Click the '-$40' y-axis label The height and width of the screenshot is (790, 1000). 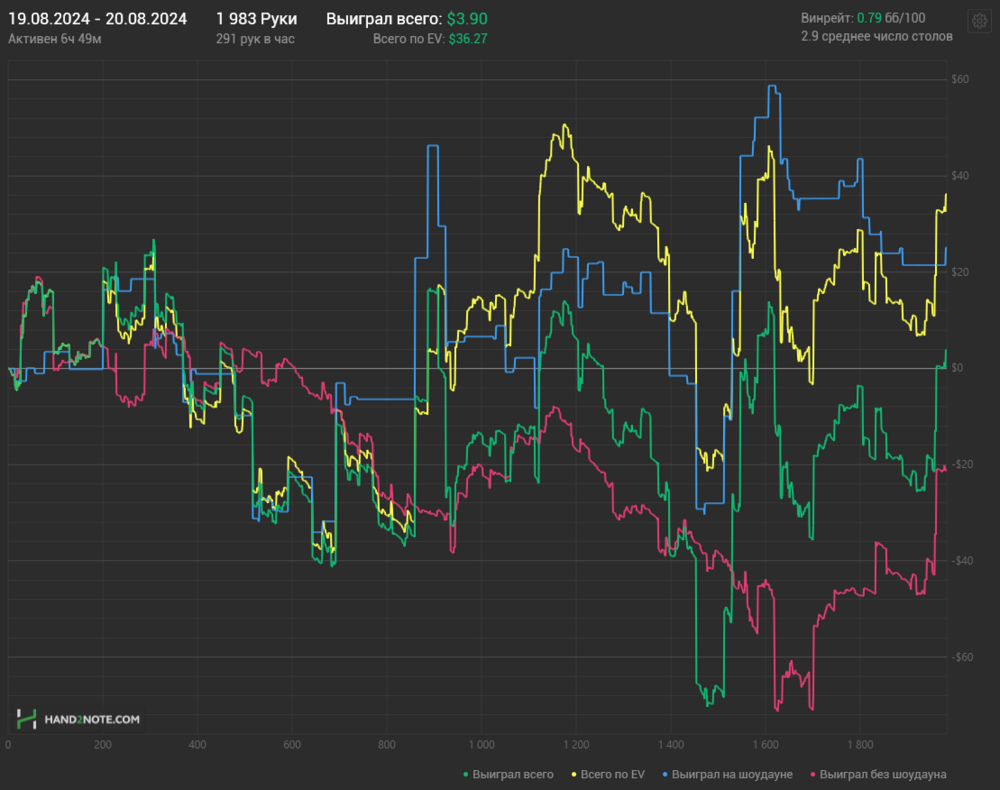click(x=962, y=560)
